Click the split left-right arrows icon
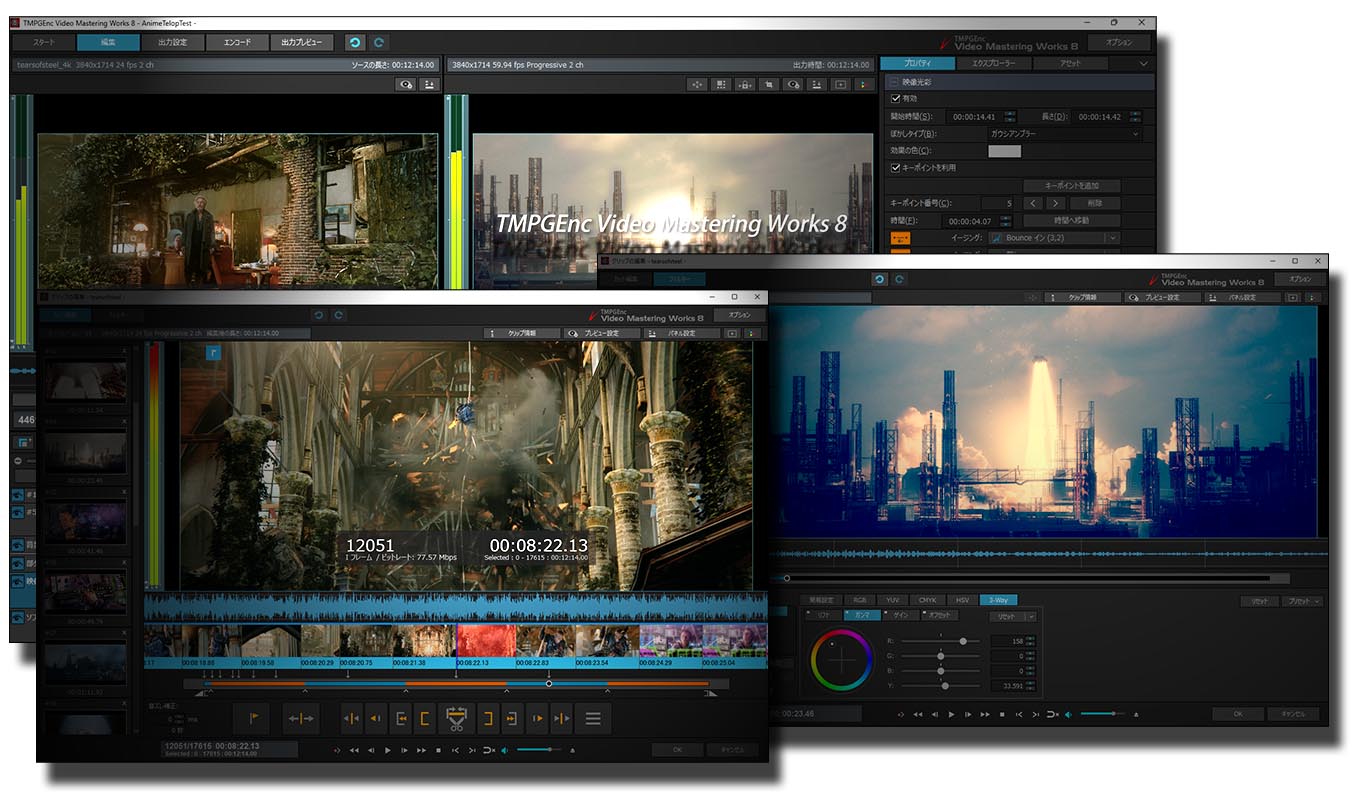The image size is (1354, 802). 301,718
